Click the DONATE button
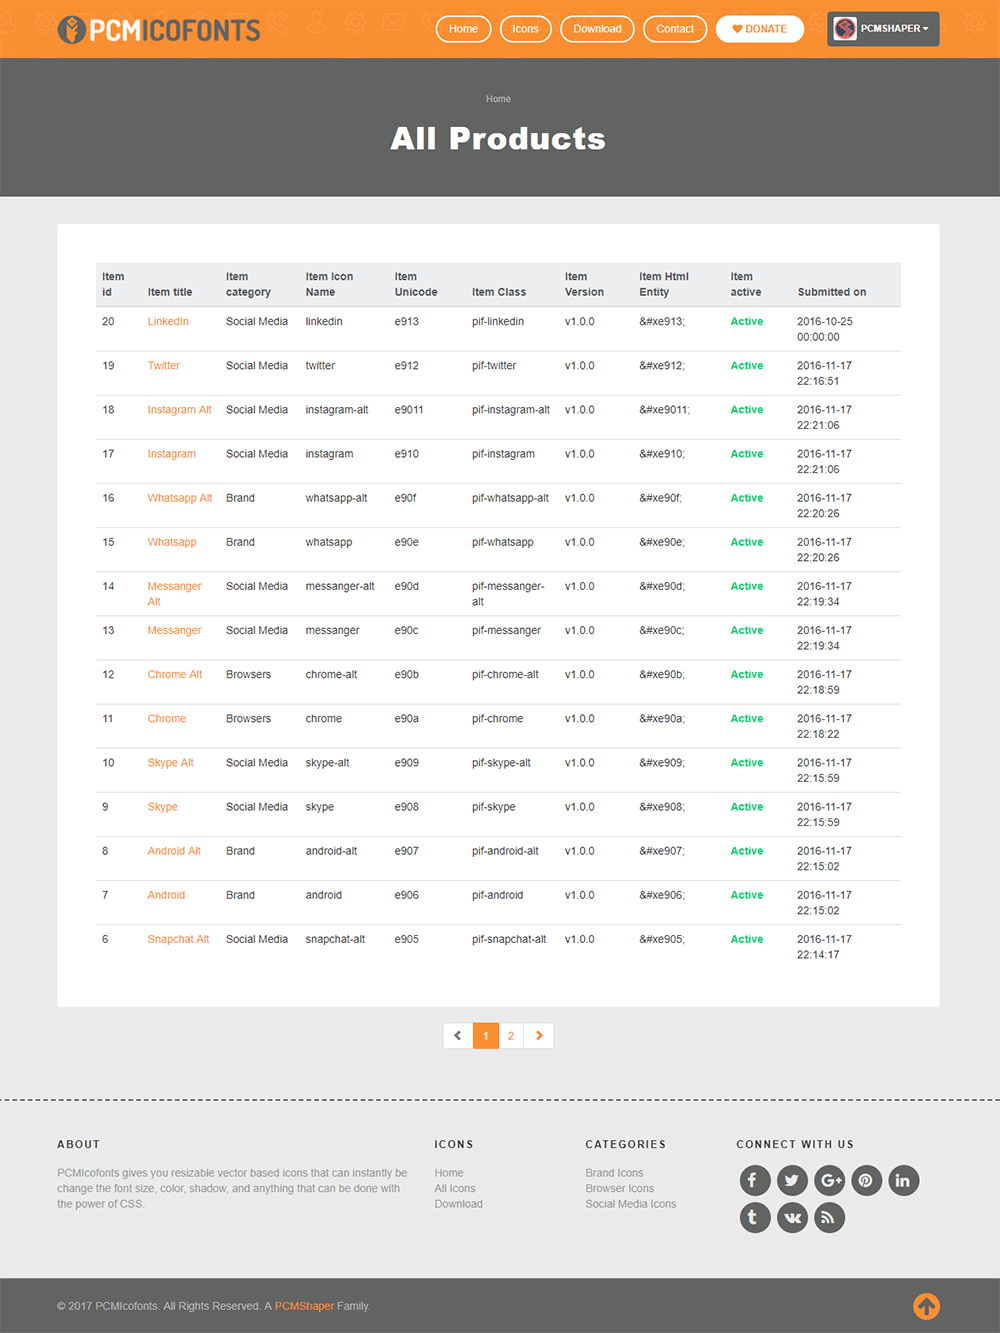Image resolution: width=1000 pixels, height=1333 pixels. point(759,29)
